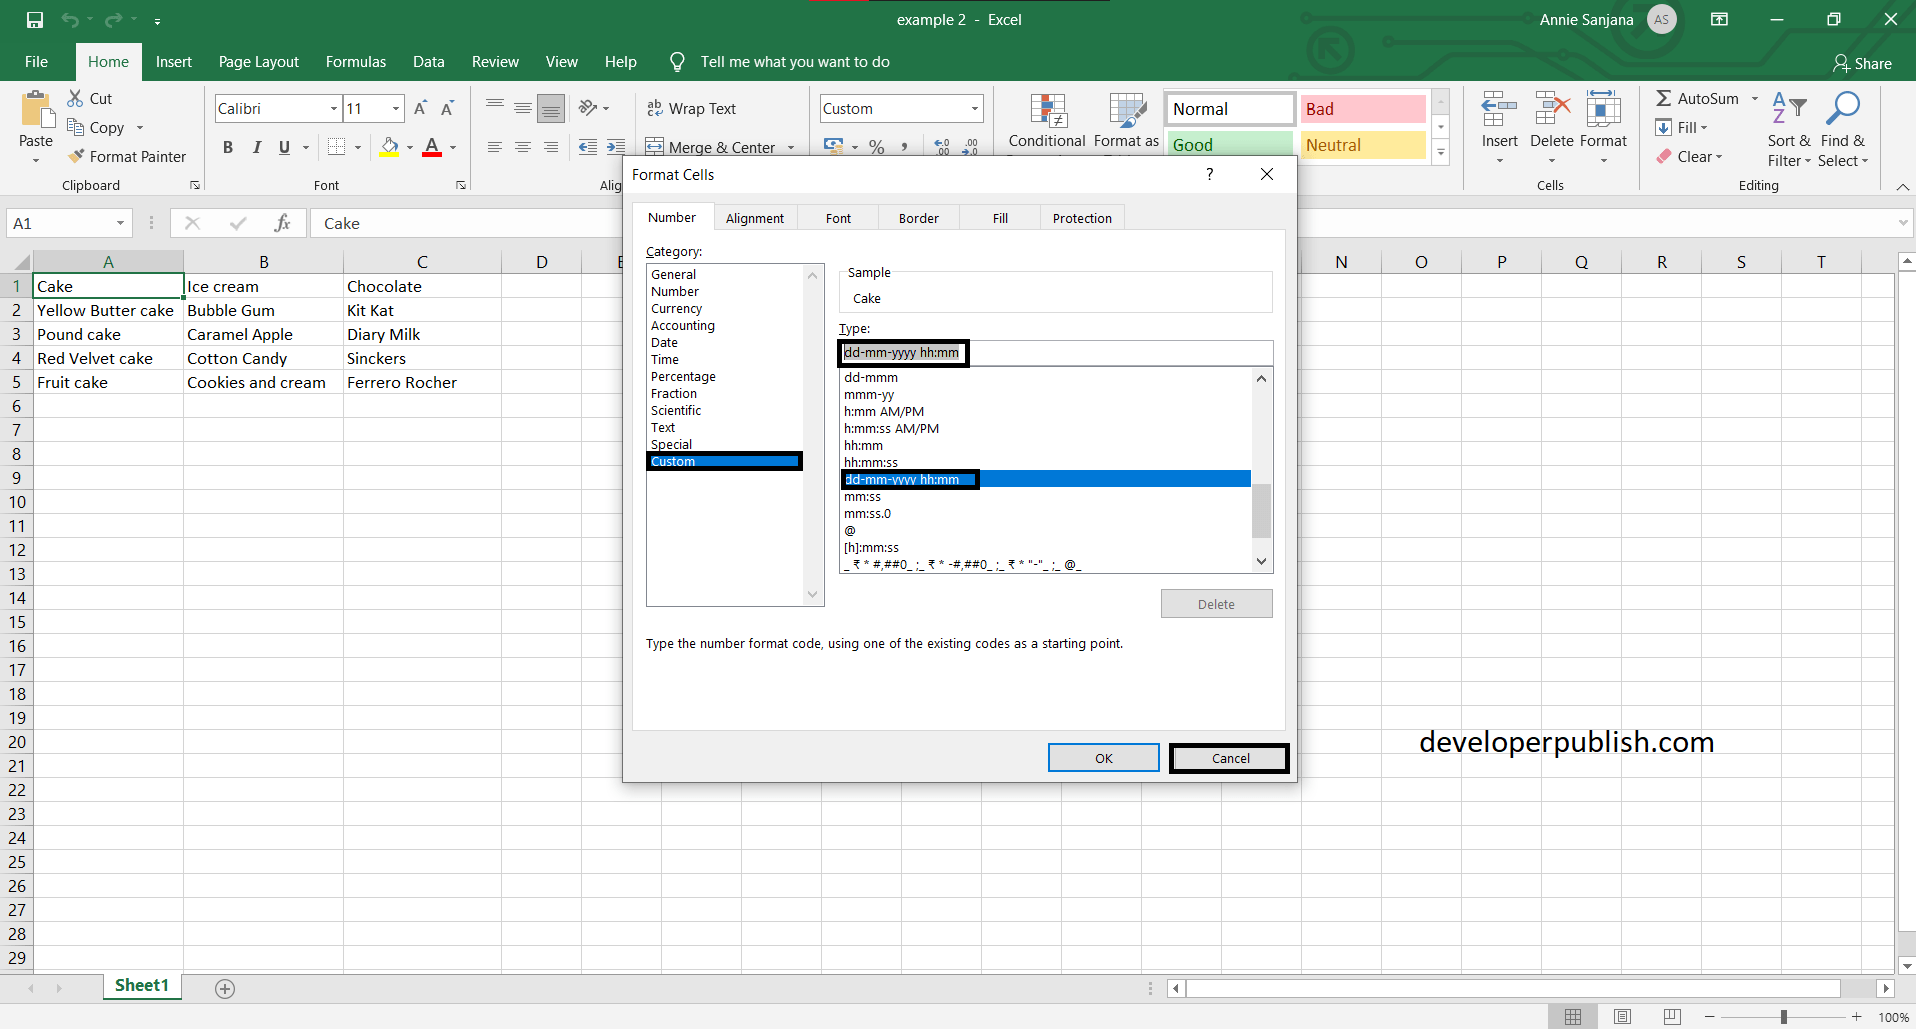Open the Find & Select magnifier icon
The width and height of the screenshot is (1916, 1029).
tap(1842, 110)
